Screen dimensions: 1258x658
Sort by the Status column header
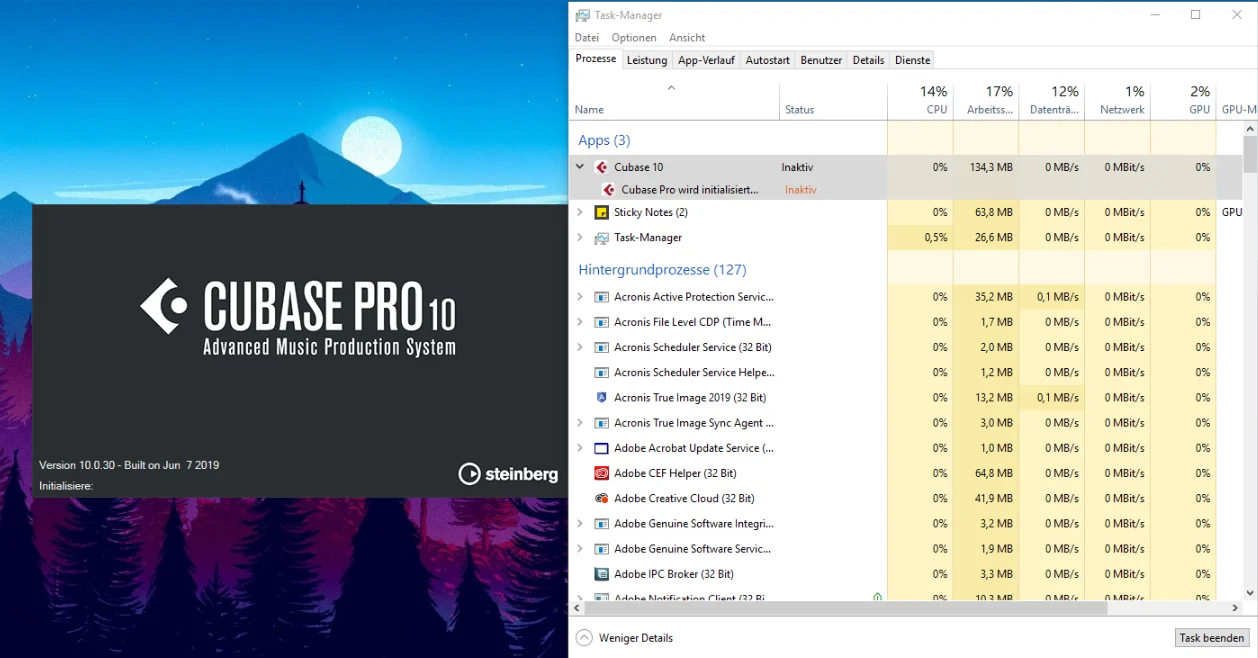(x=833, y=100)
